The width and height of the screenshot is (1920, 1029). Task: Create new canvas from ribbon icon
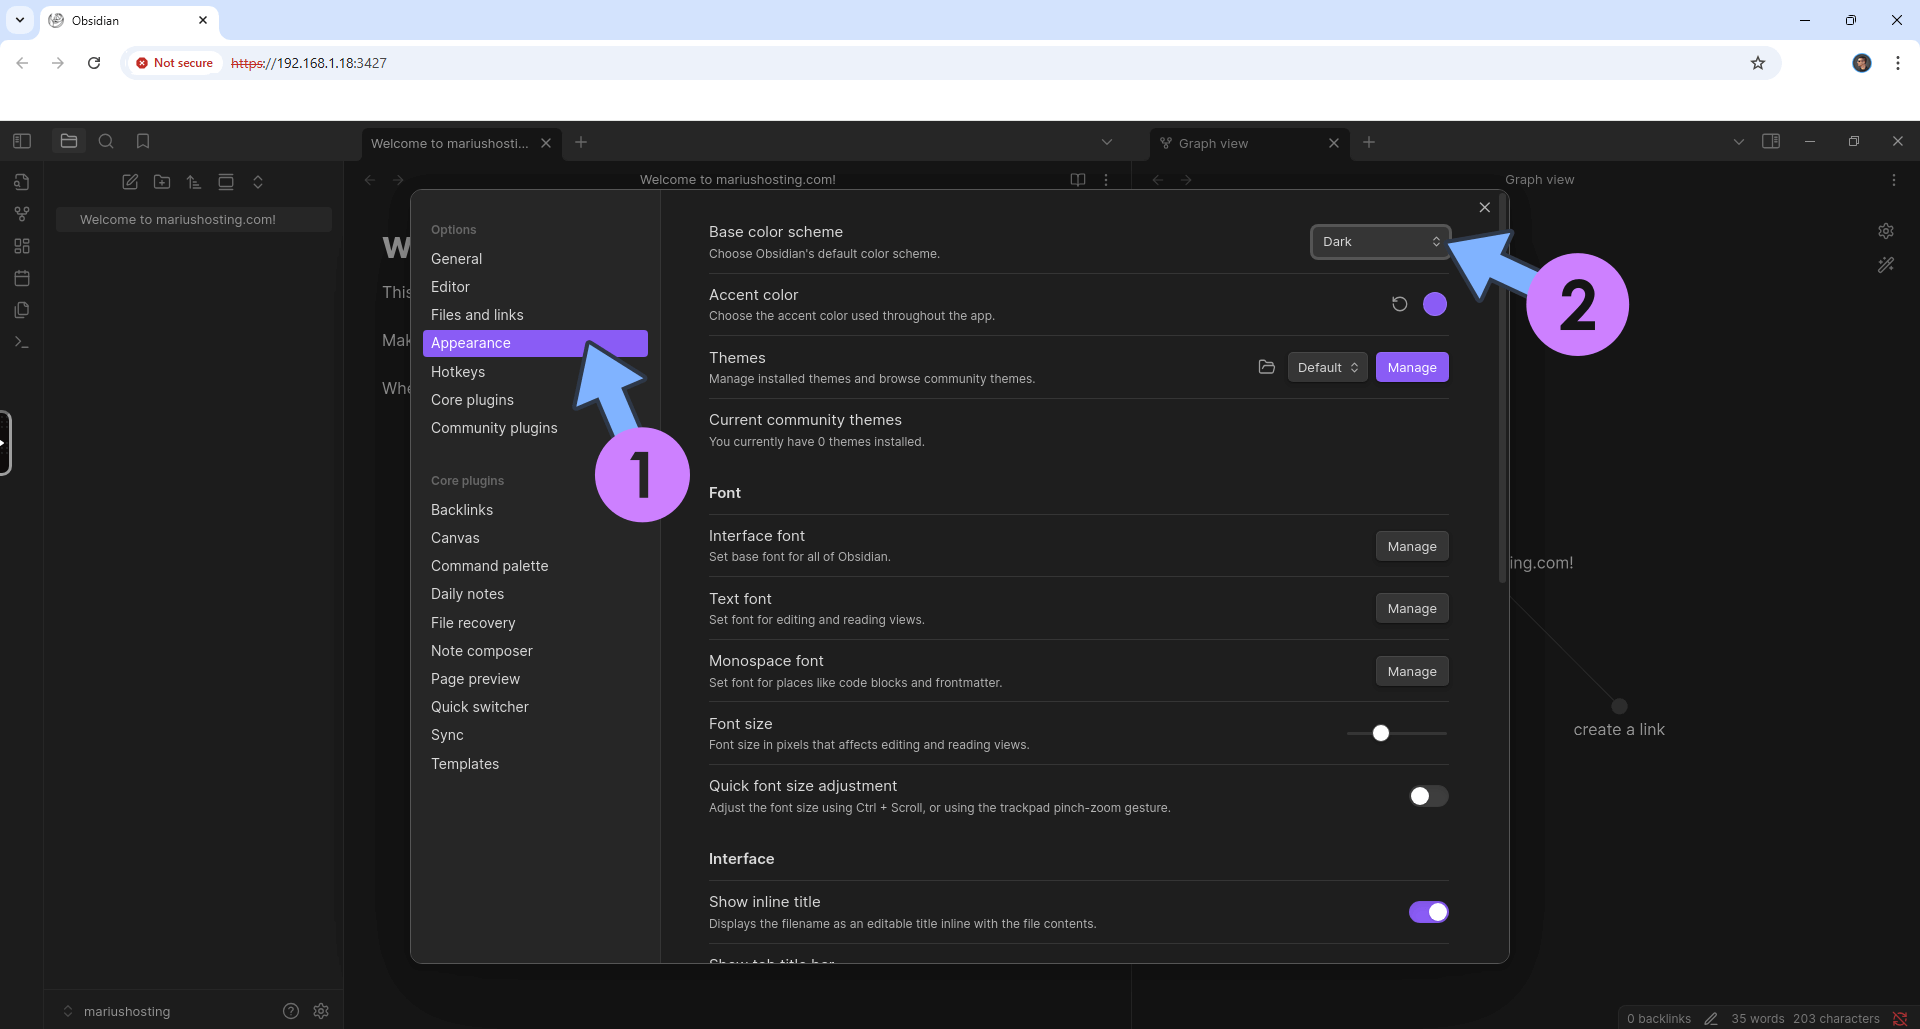coord(22,246)
